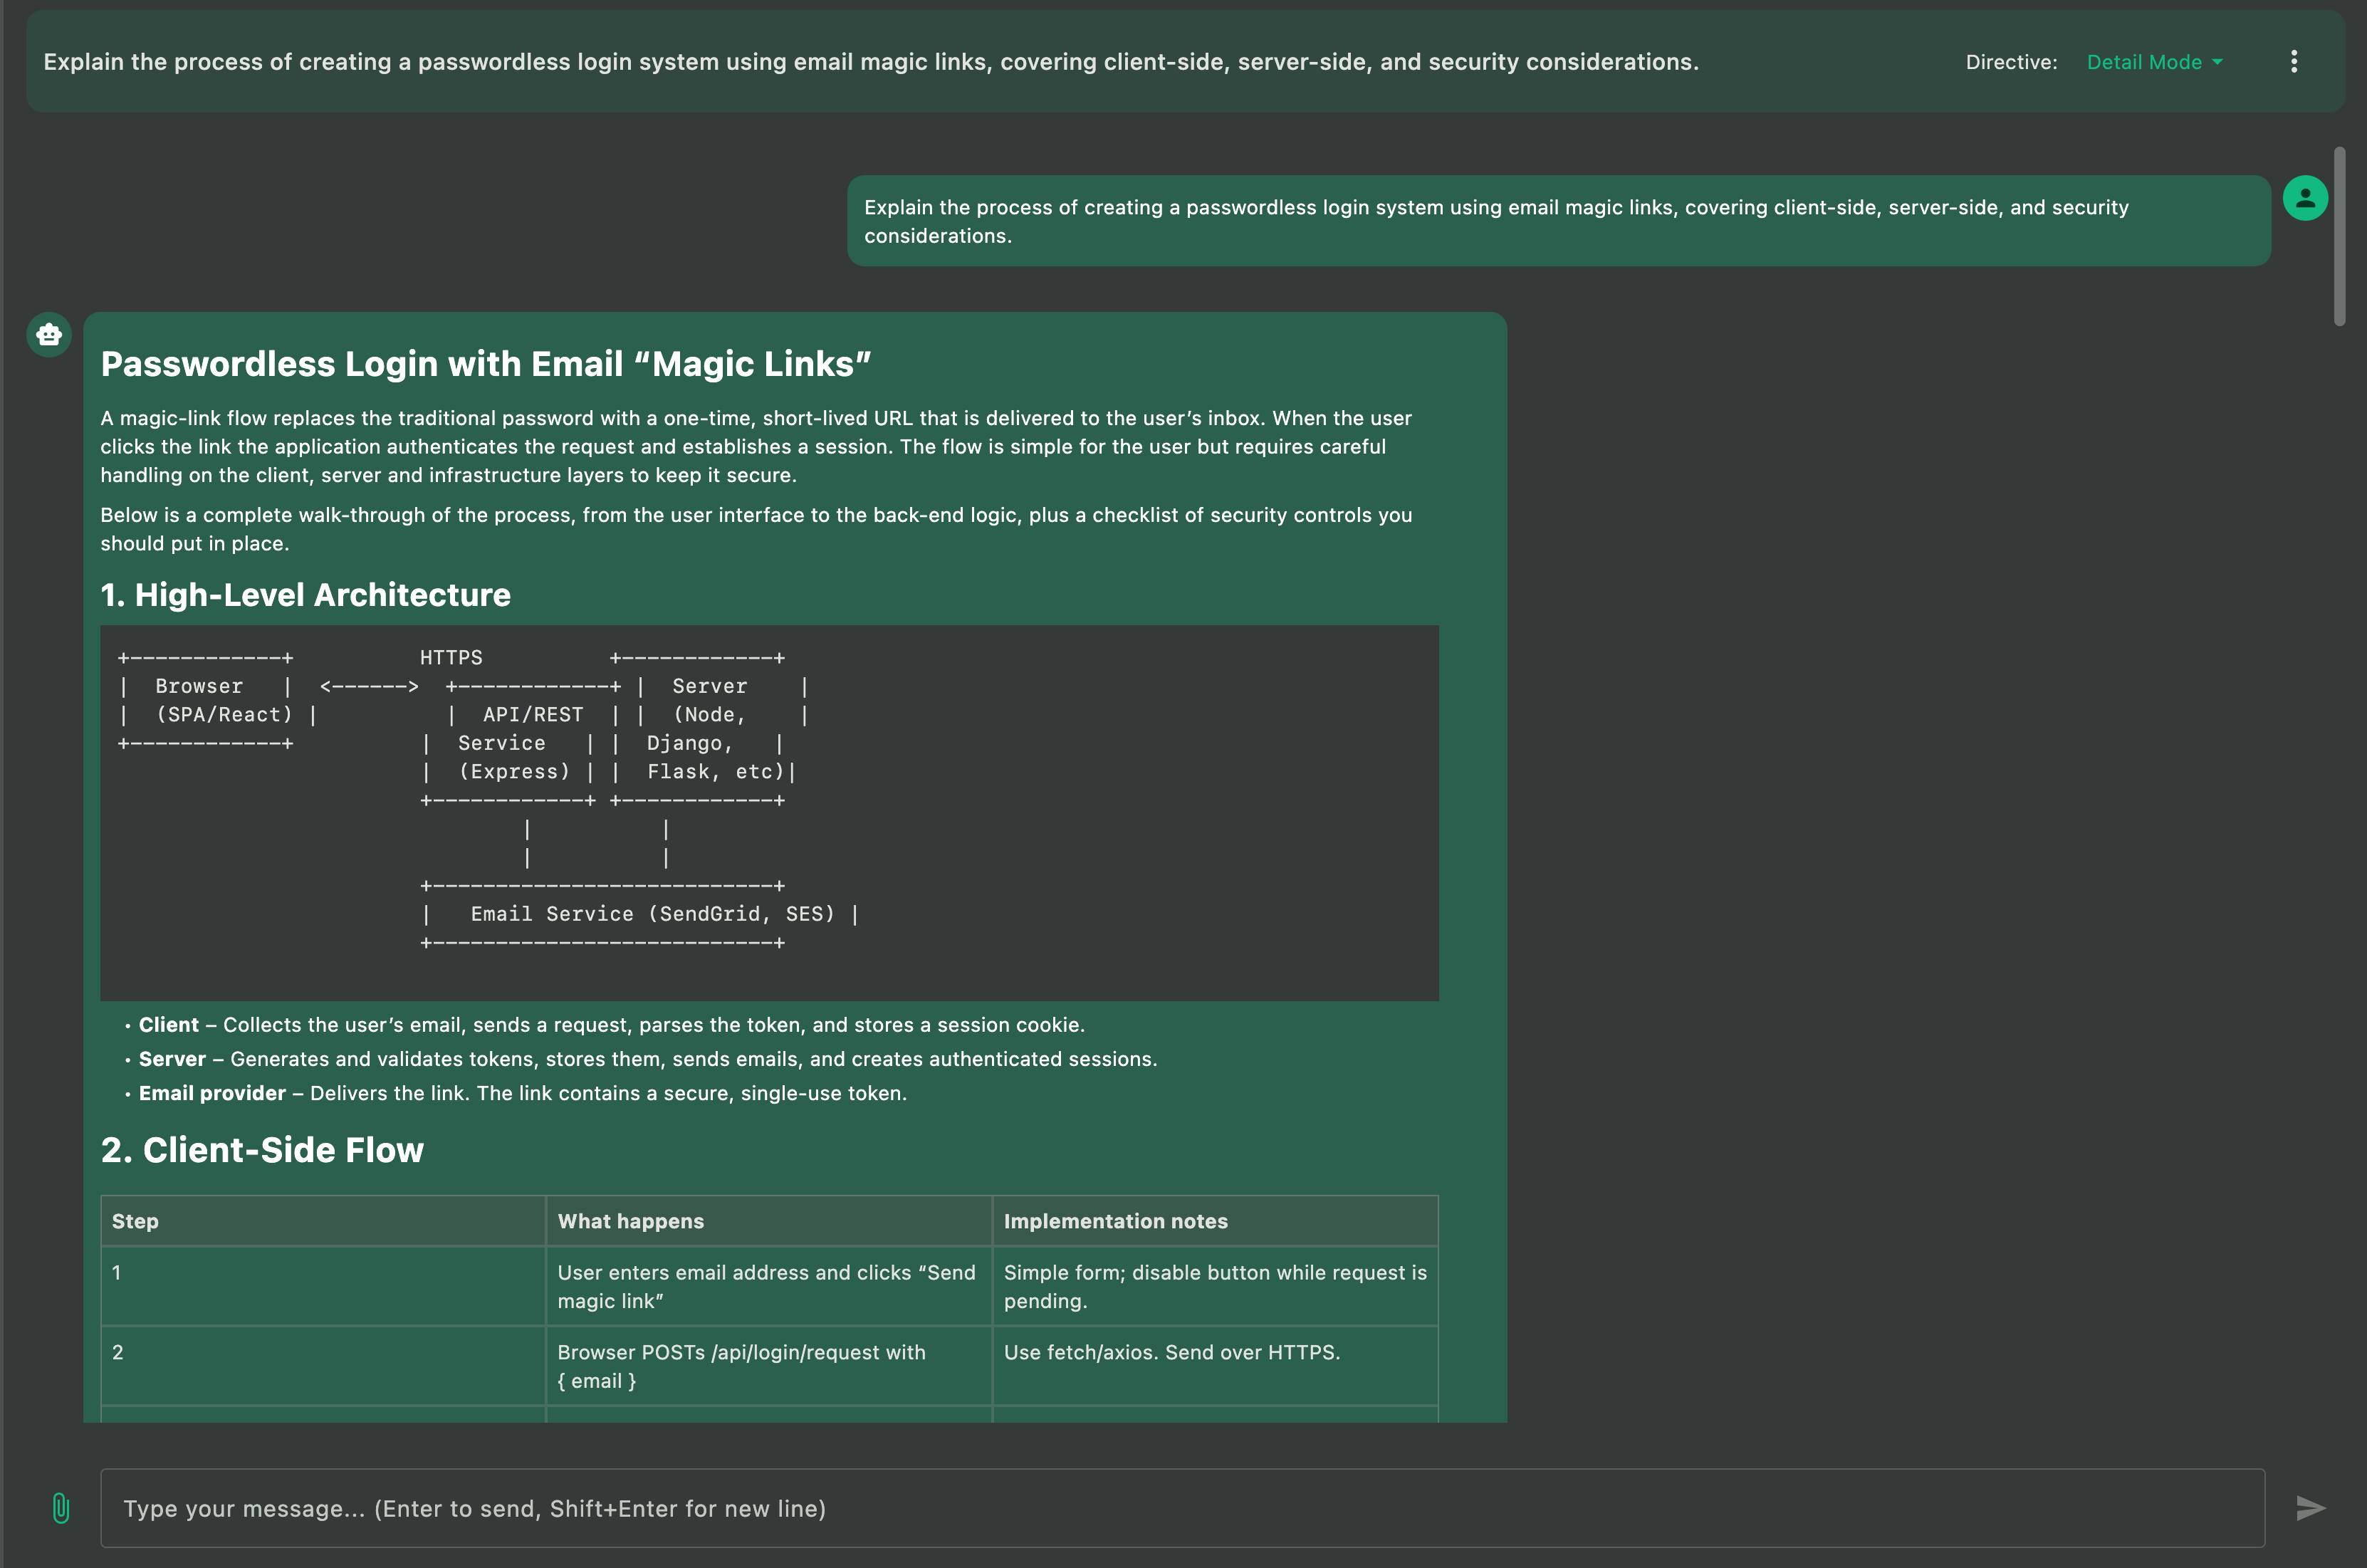The height and width of the screenshot is (1568, 2367).
Task: Click the 'Step' table column header
Action: (135, 1221)
